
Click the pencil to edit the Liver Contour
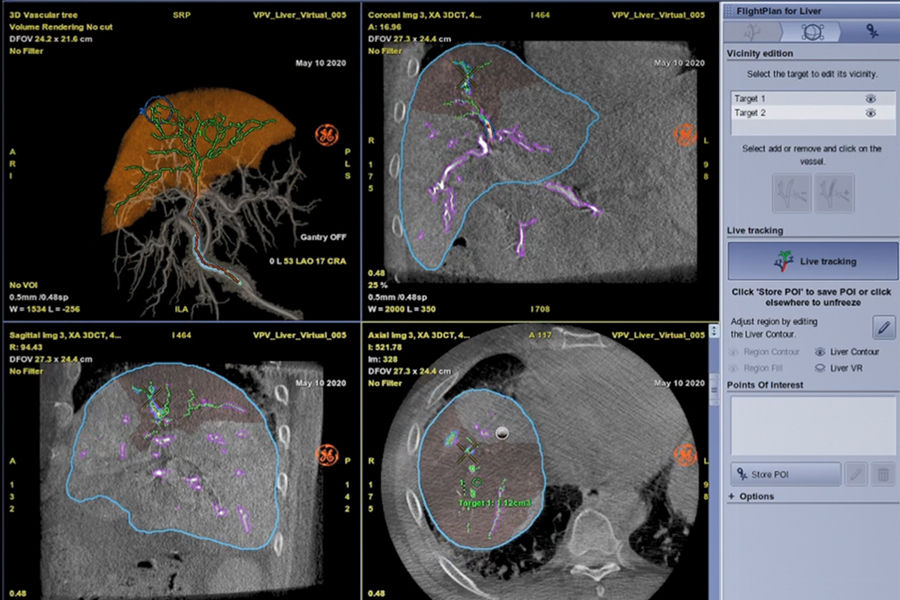pos(884,327)
